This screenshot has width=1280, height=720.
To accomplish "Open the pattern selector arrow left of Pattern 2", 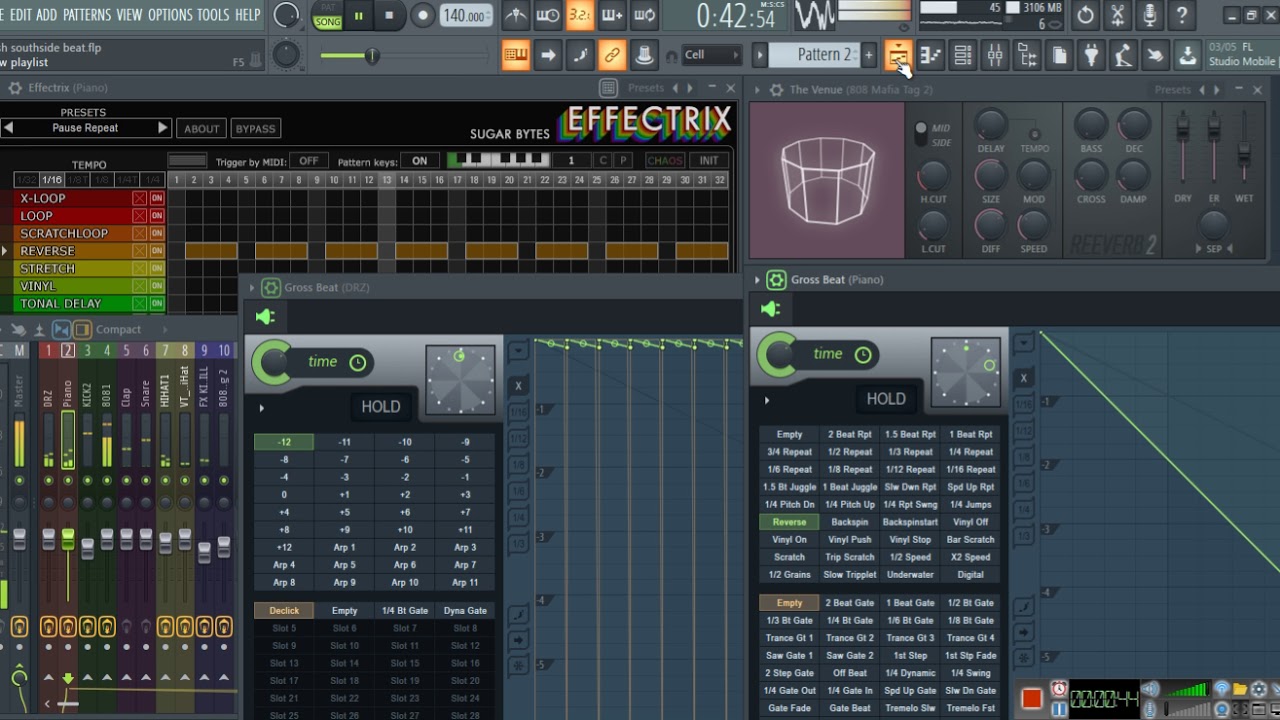I will (760, 55).
